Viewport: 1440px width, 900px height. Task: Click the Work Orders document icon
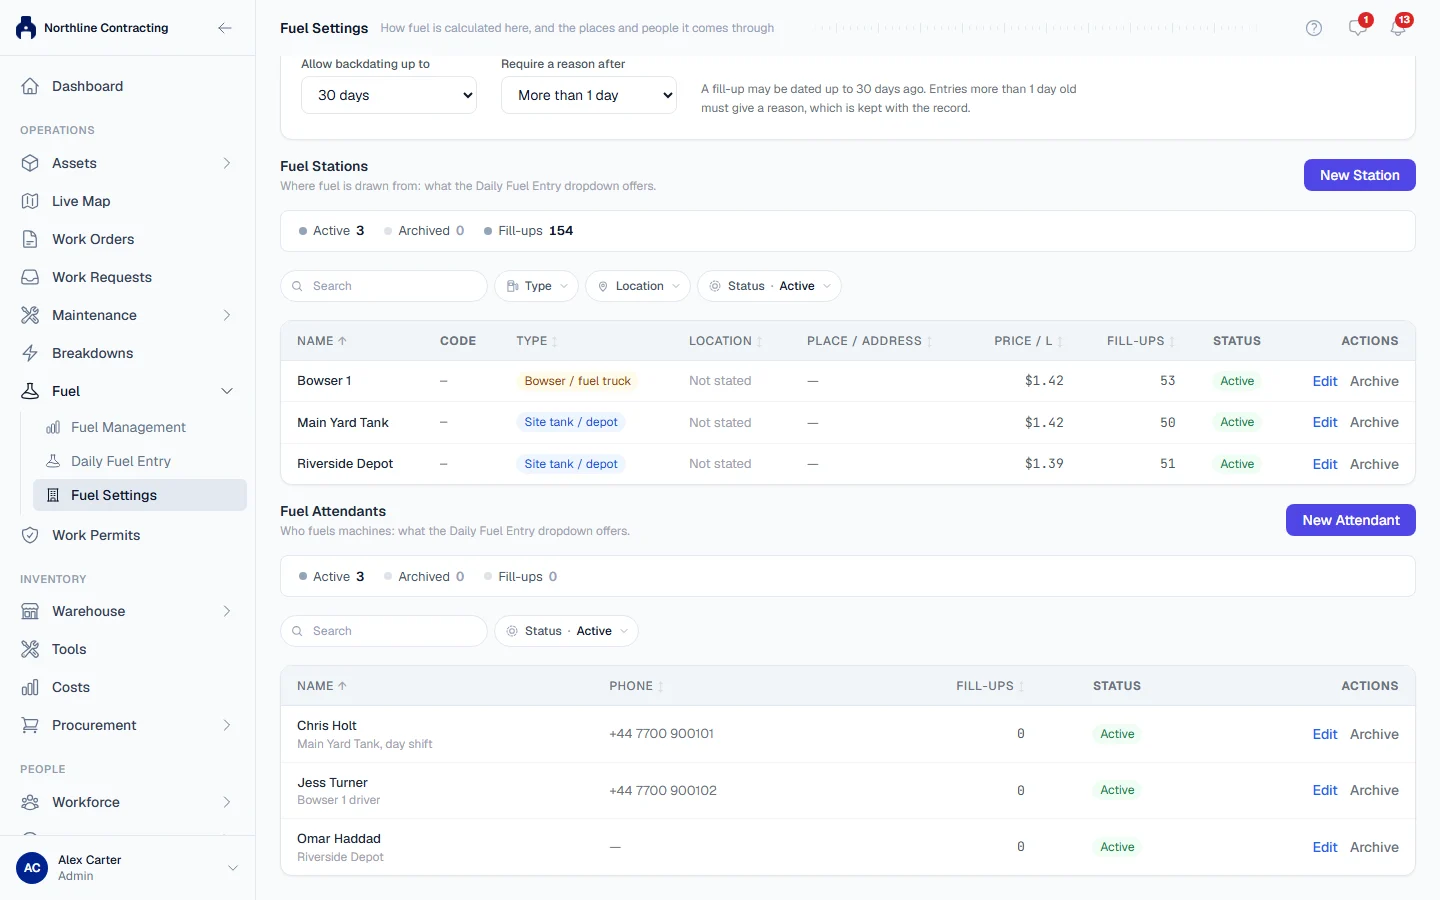click(x=30, y=239)
